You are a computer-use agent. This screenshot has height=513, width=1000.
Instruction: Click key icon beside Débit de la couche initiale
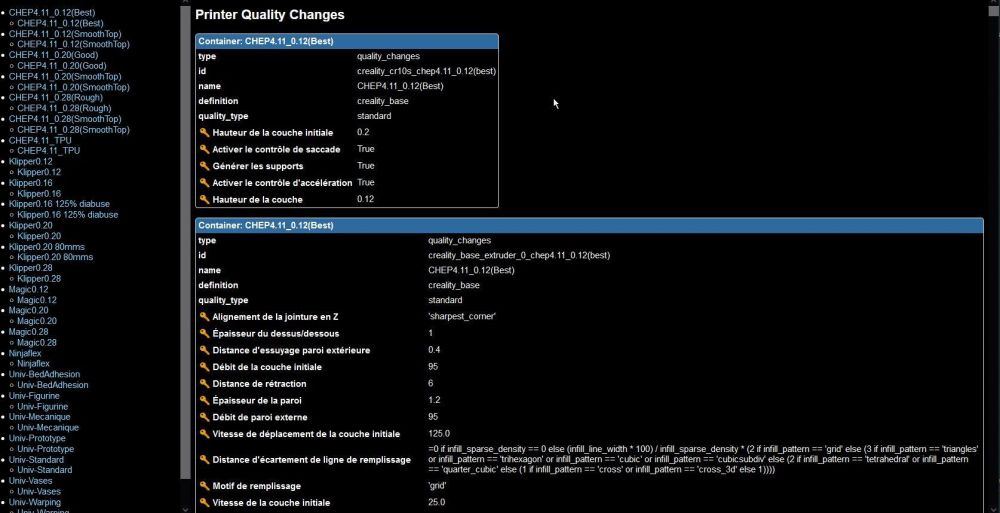pyautogui.click(x=204, y=367)
